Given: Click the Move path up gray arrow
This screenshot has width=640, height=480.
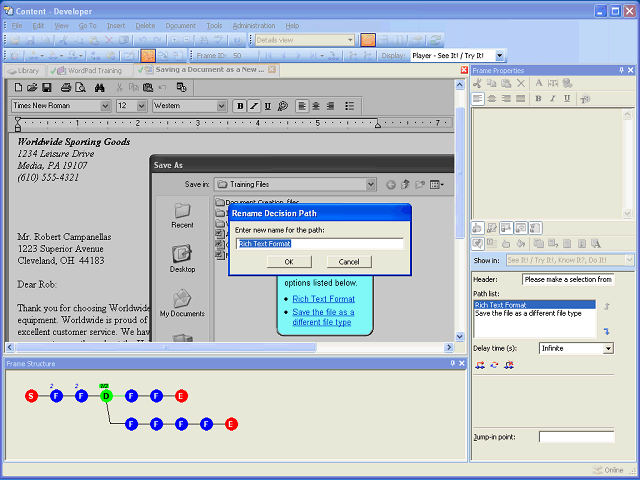Looking at the screenshot, I should [607, 306].
